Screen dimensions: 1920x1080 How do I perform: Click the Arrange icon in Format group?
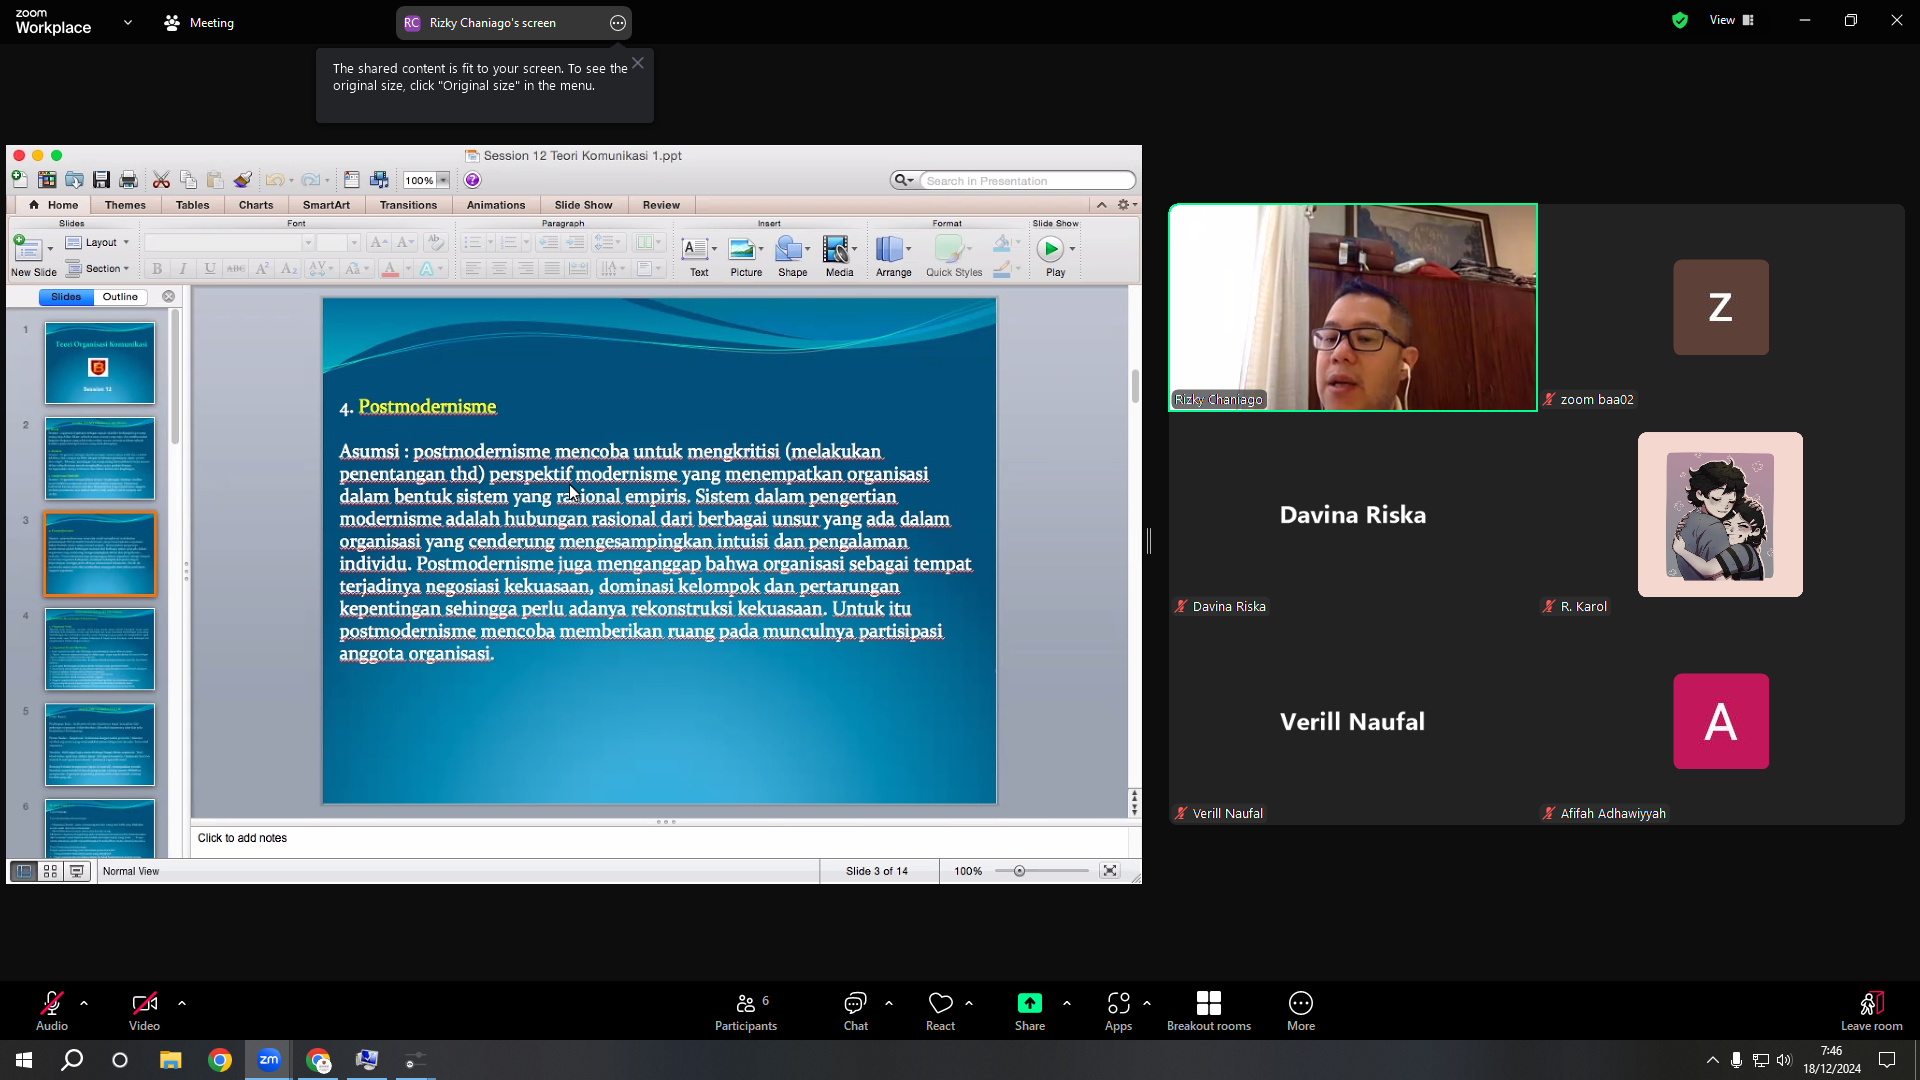(890, 248)
